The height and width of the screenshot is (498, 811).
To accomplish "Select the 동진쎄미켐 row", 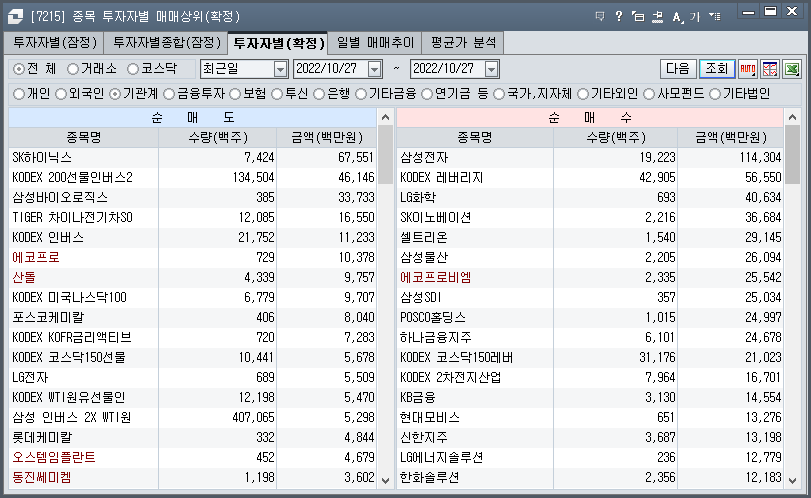I will [x=192, y=477].
